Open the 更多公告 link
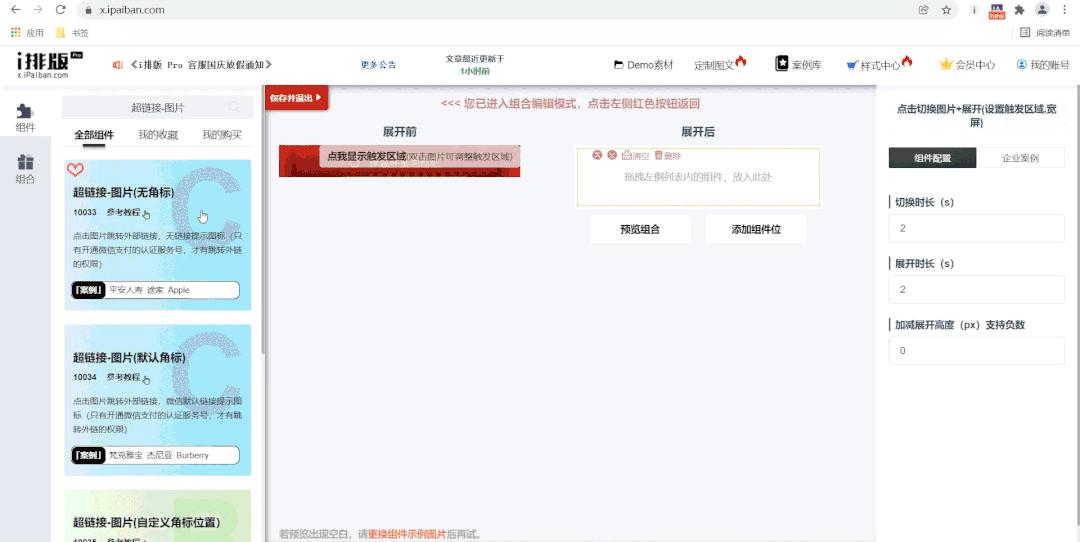The width and height of the screenshot is (1080, 542). click(378, 65)
